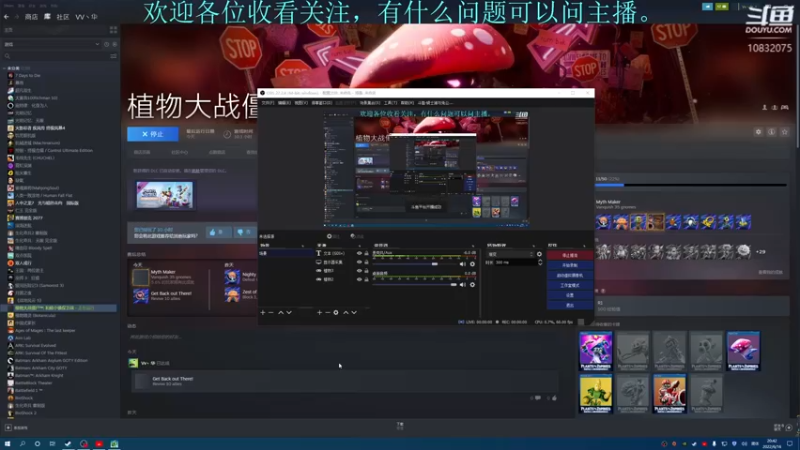Image resolution: width=800 pixels, height=450 pixels.
Task: Open advanced filter icon beside Steam search
Action: tap(113, 56)
